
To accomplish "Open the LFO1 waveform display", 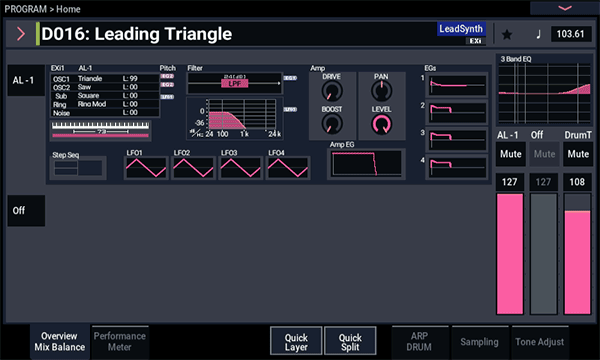I will click(146, 168).
